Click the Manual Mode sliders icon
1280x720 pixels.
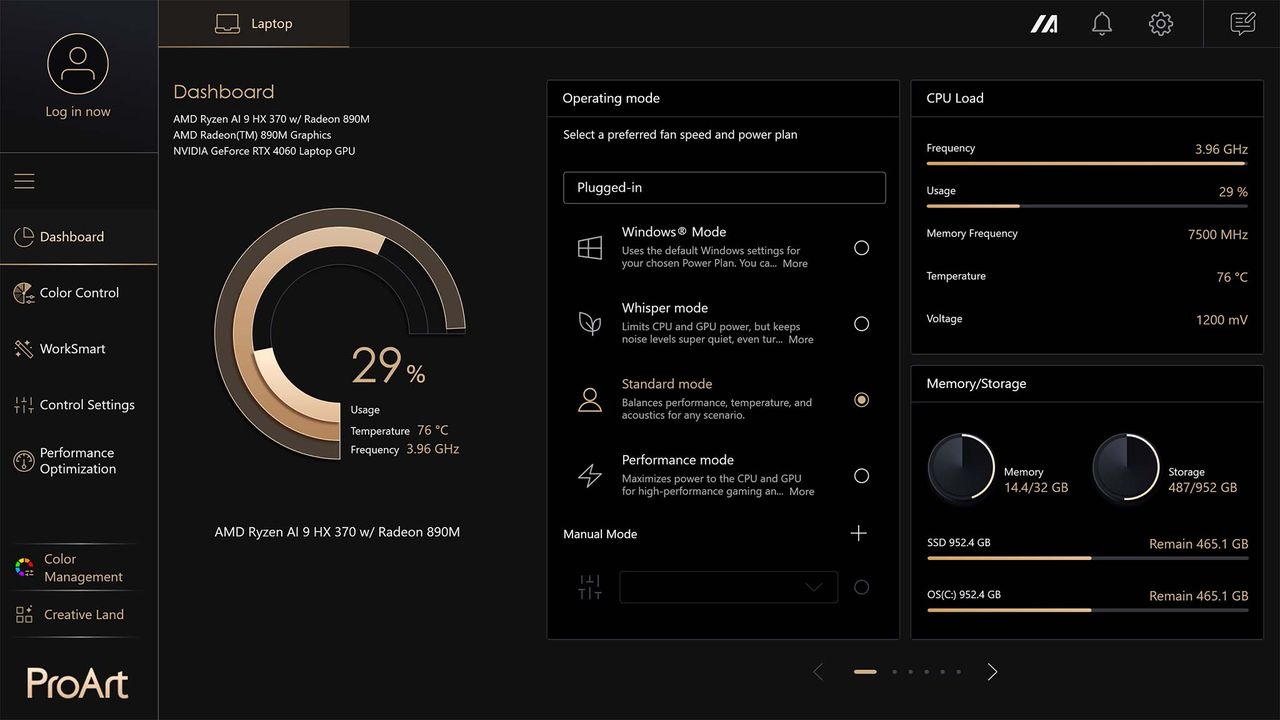(590, 587)
